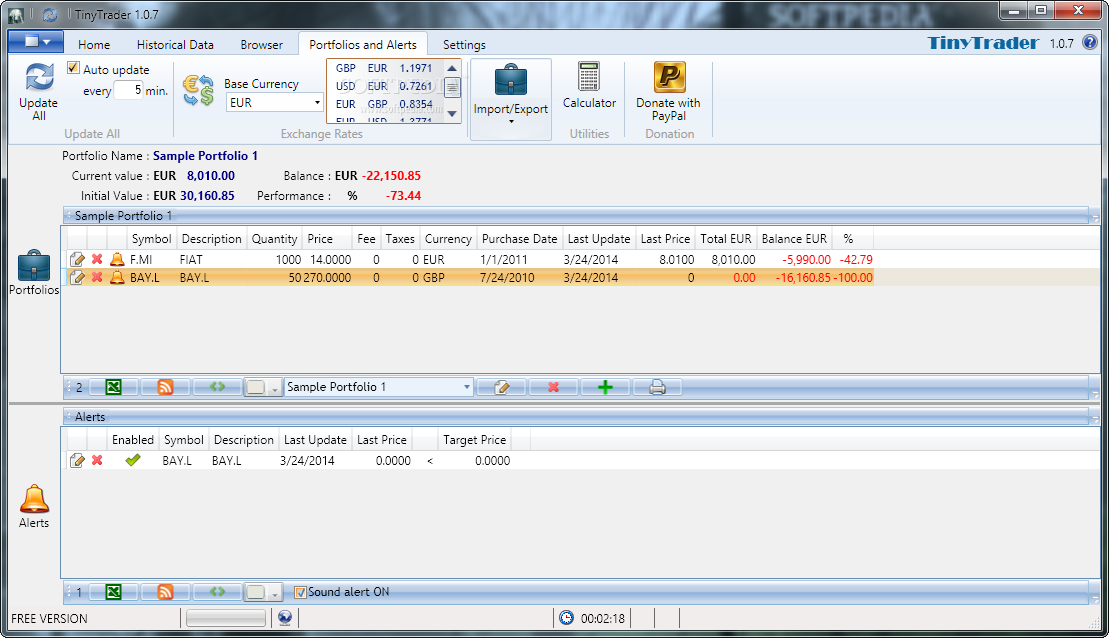Select USD EUR 0.7261 exchange rate row
This screenshot has width=1109, height=638.
pos(384,86)
